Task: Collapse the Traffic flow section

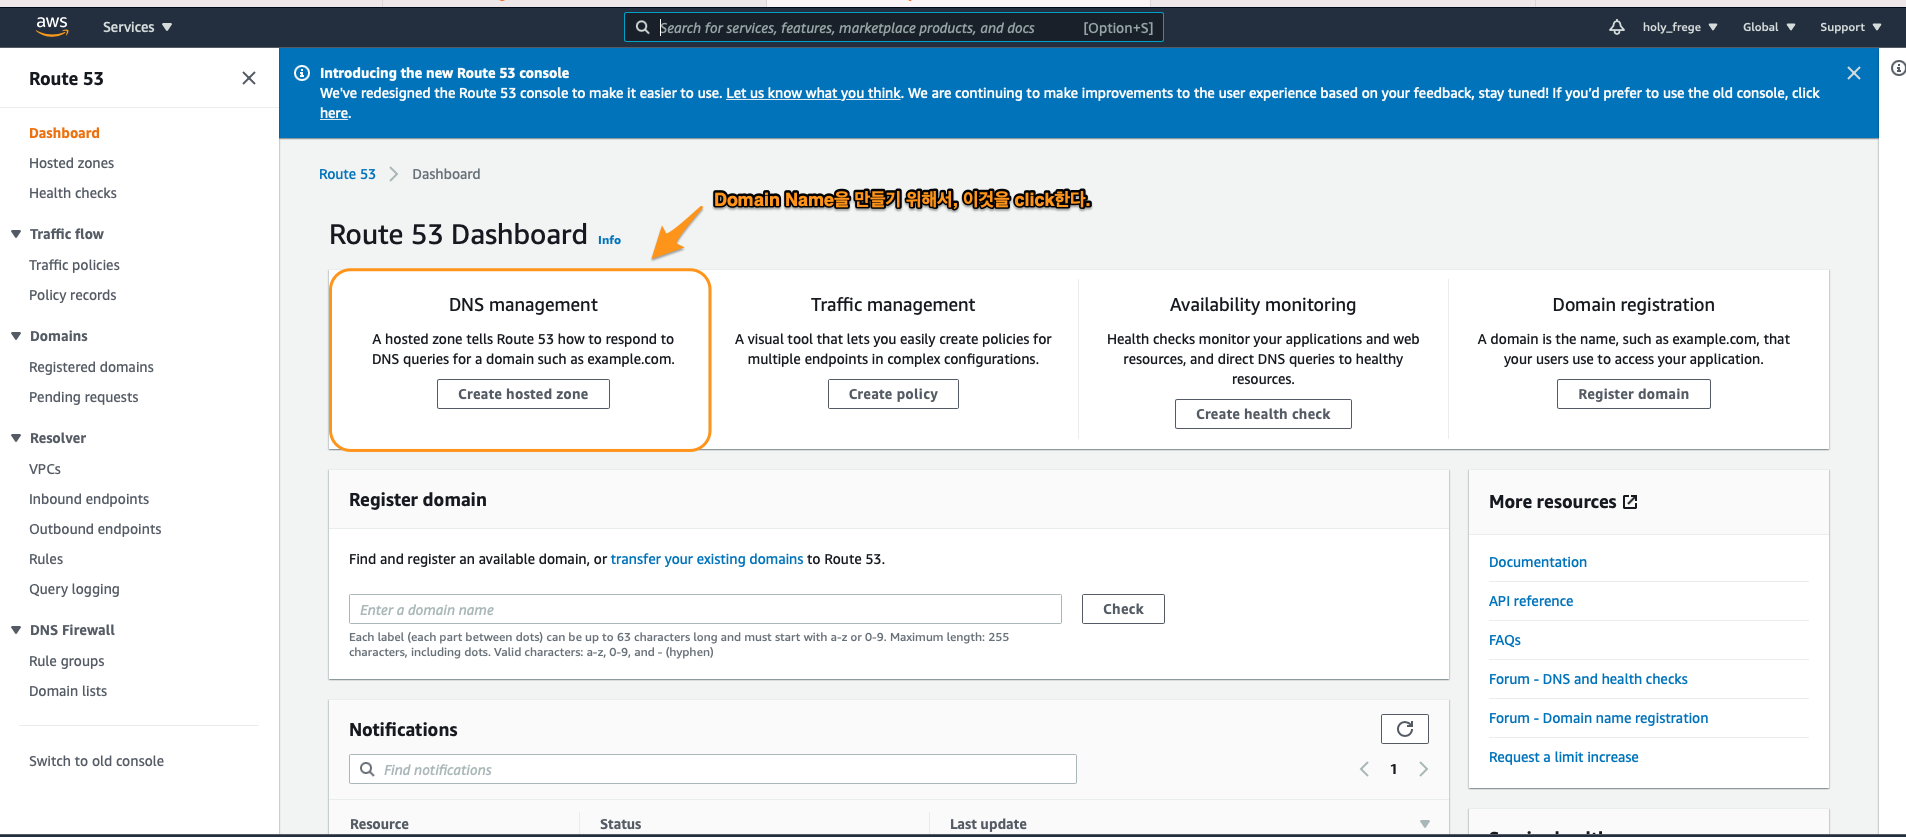Action: (x=16, y=234)
